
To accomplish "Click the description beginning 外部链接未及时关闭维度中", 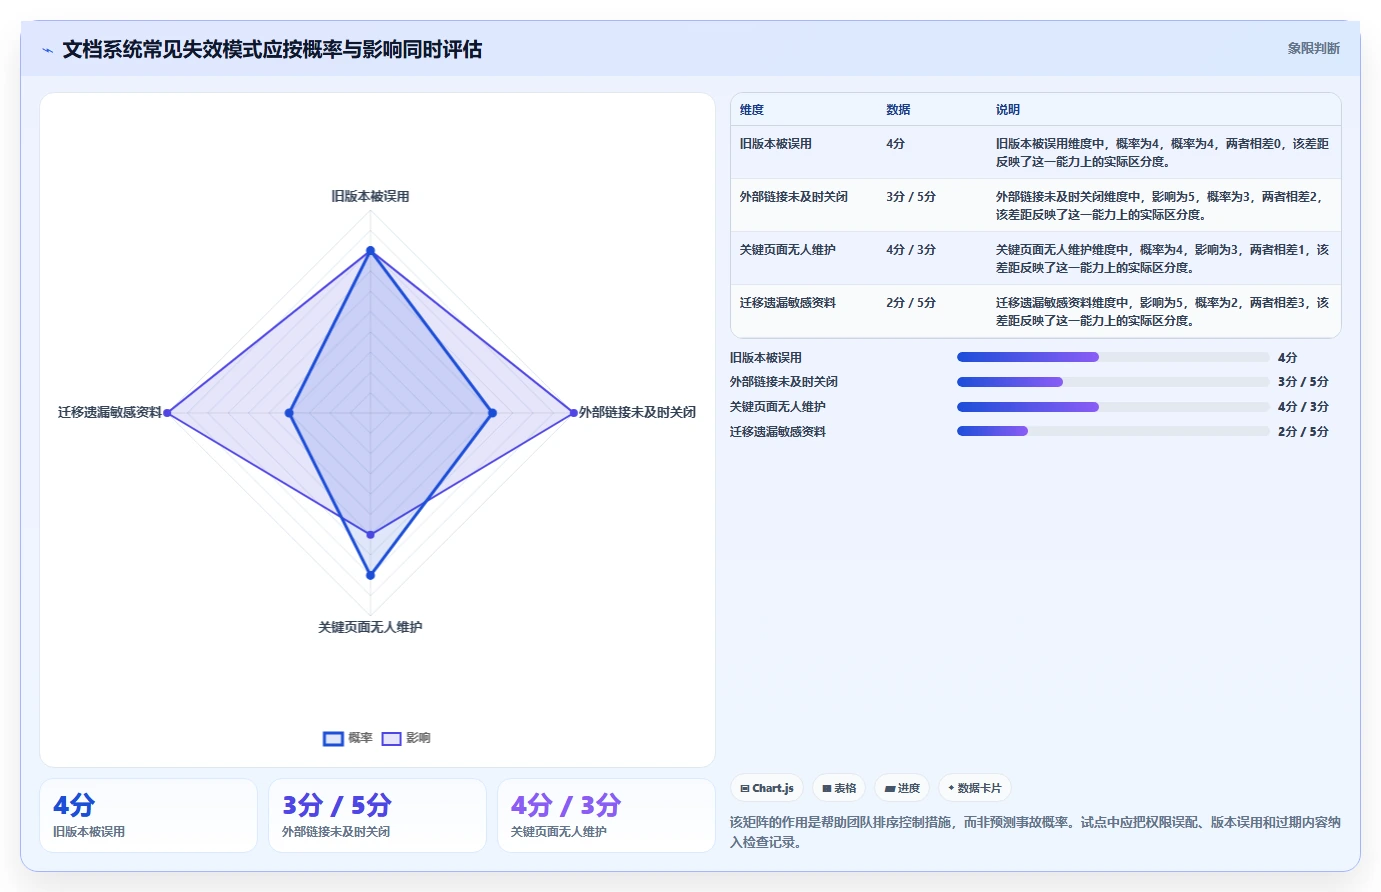I will point(1162,206).
